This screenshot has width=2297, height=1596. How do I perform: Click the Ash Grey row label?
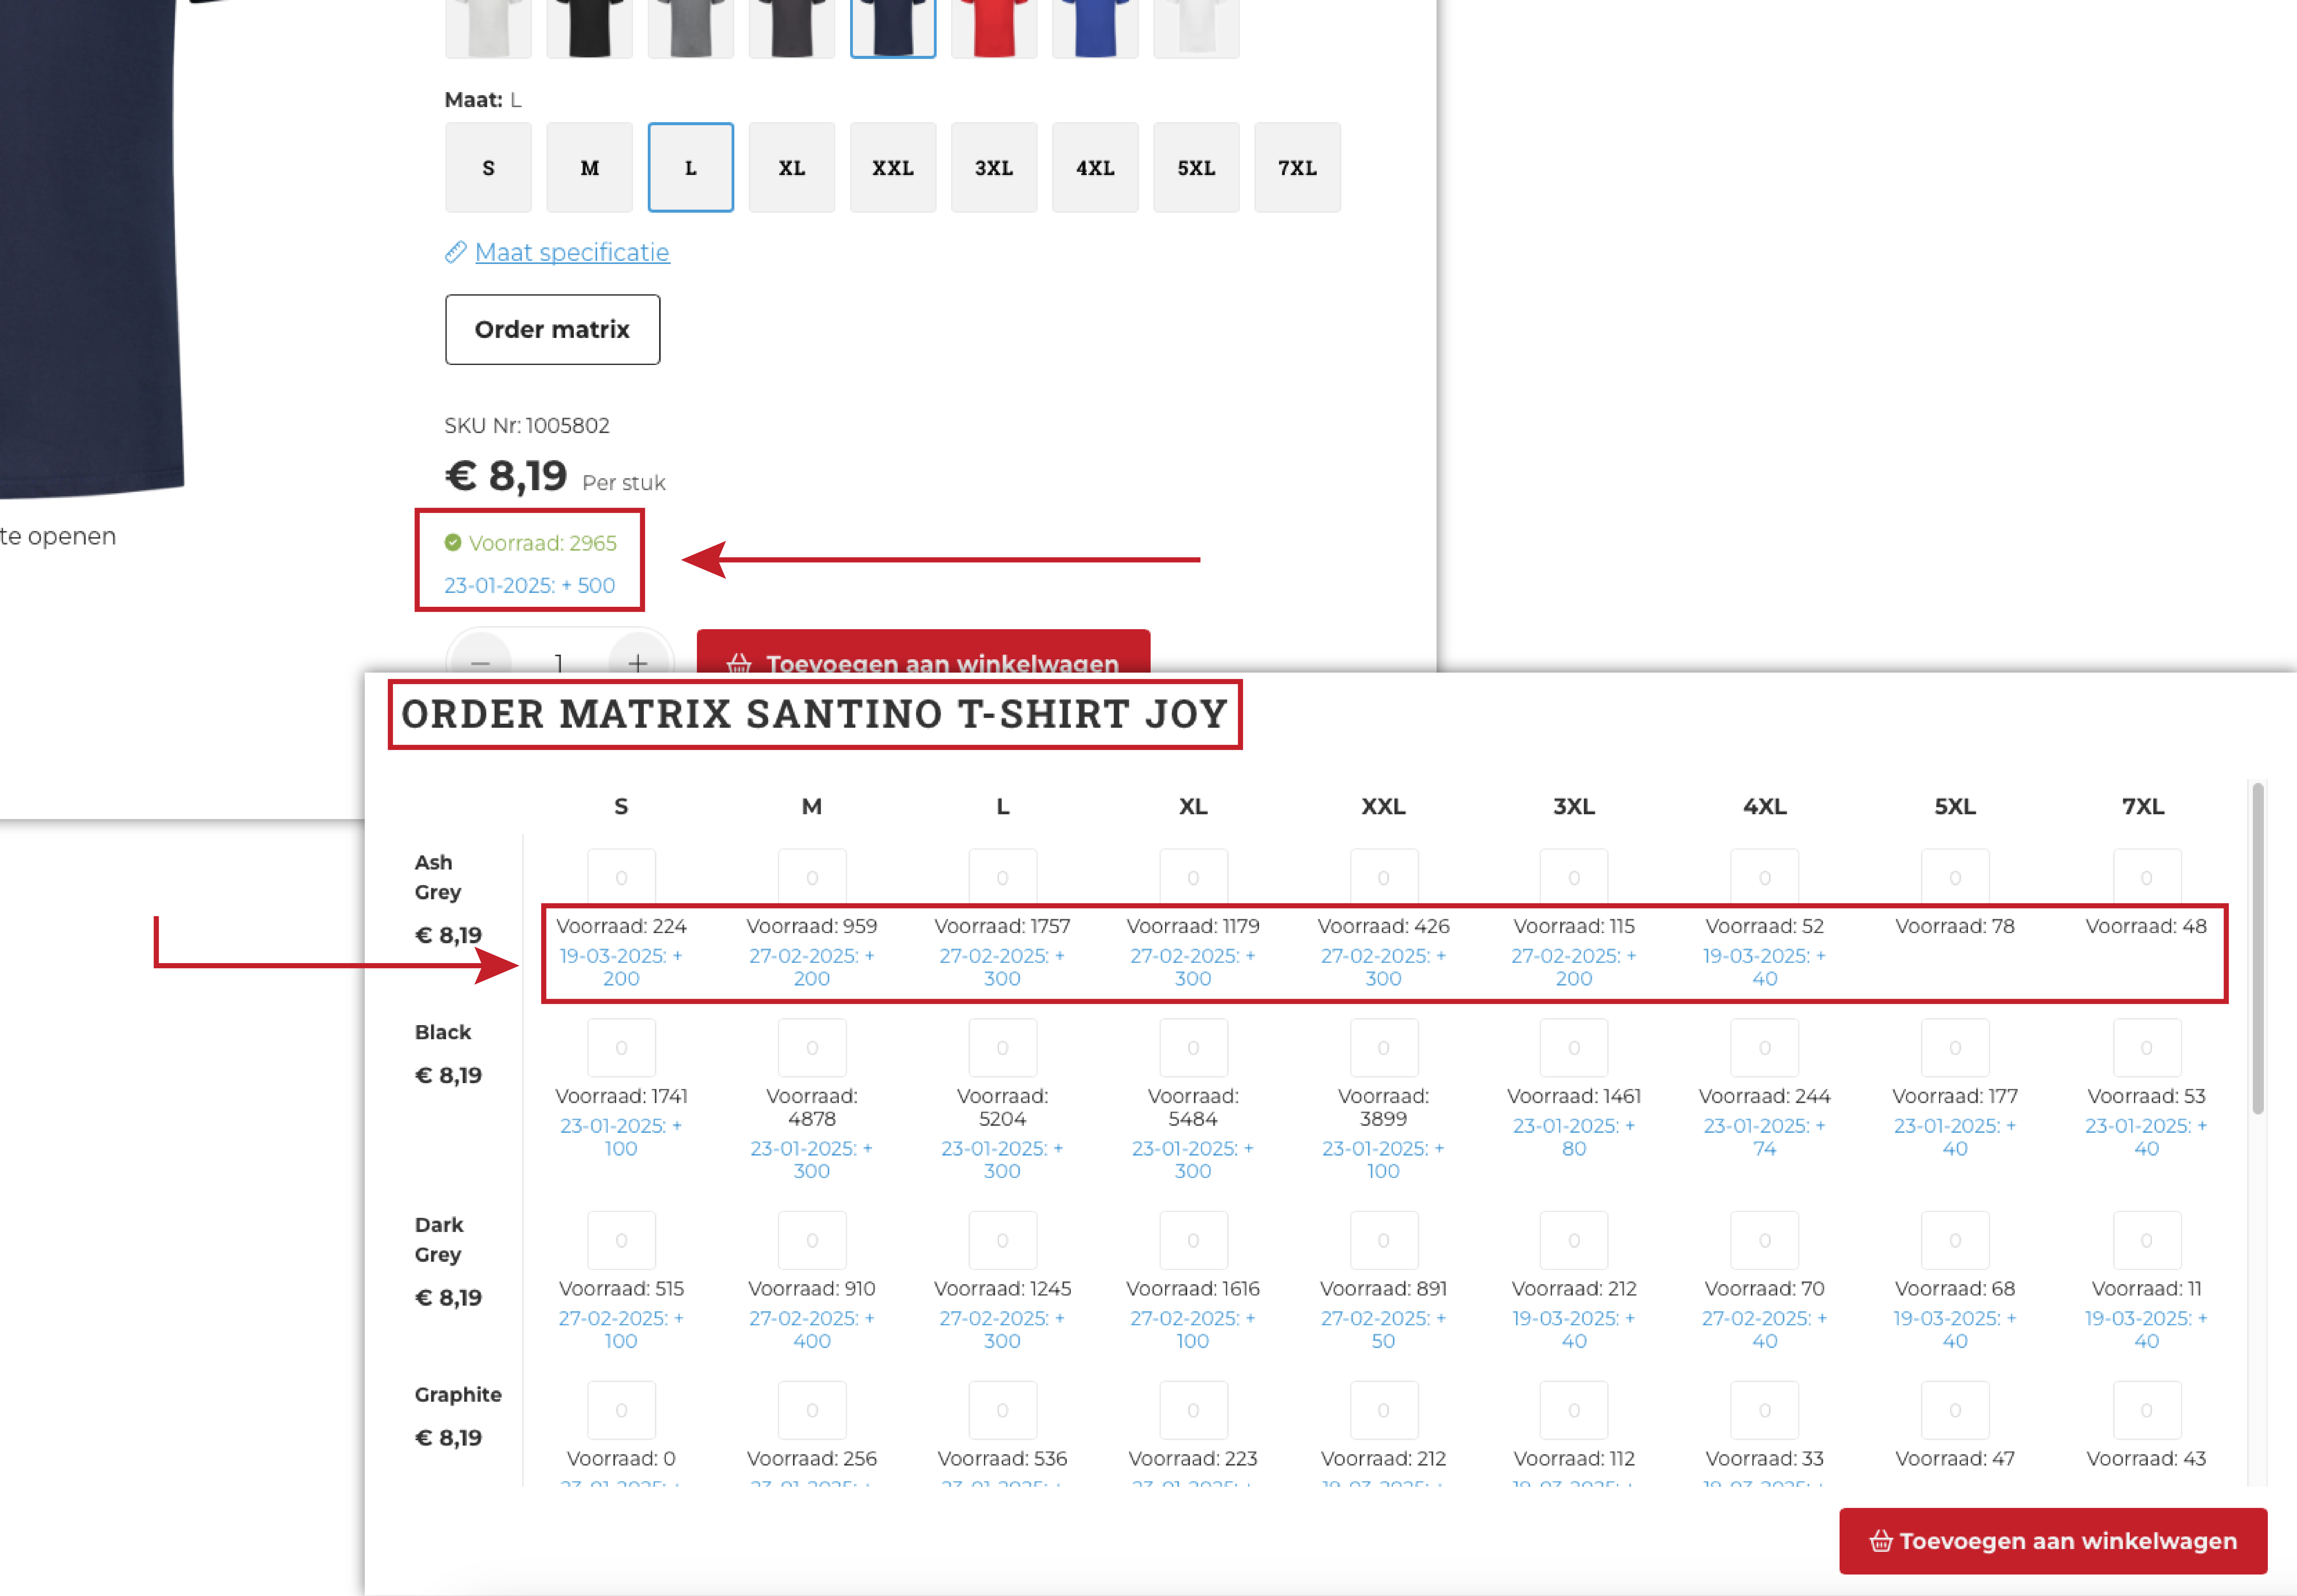(438, 877)
